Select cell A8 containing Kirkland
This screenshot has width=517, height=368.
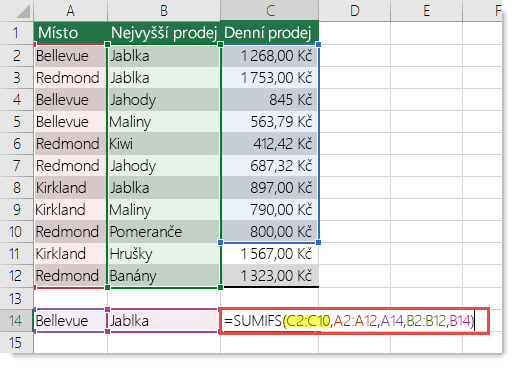pos(70,188)
